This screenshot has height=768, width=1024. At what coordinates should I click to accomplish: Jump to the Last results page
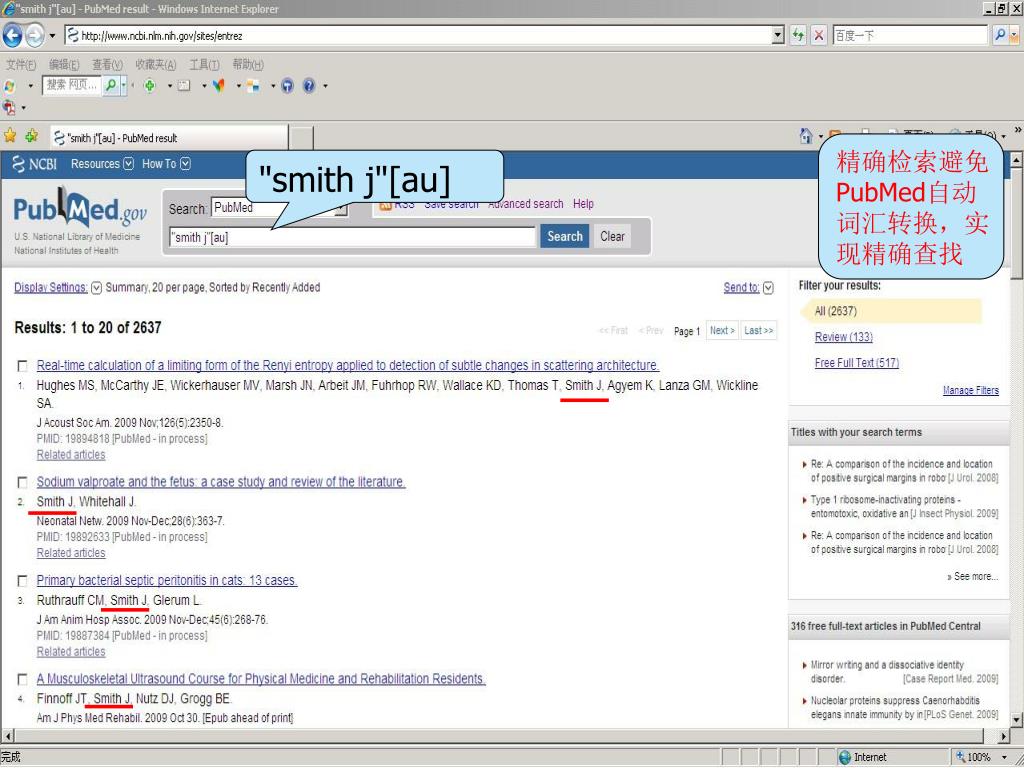758,330
